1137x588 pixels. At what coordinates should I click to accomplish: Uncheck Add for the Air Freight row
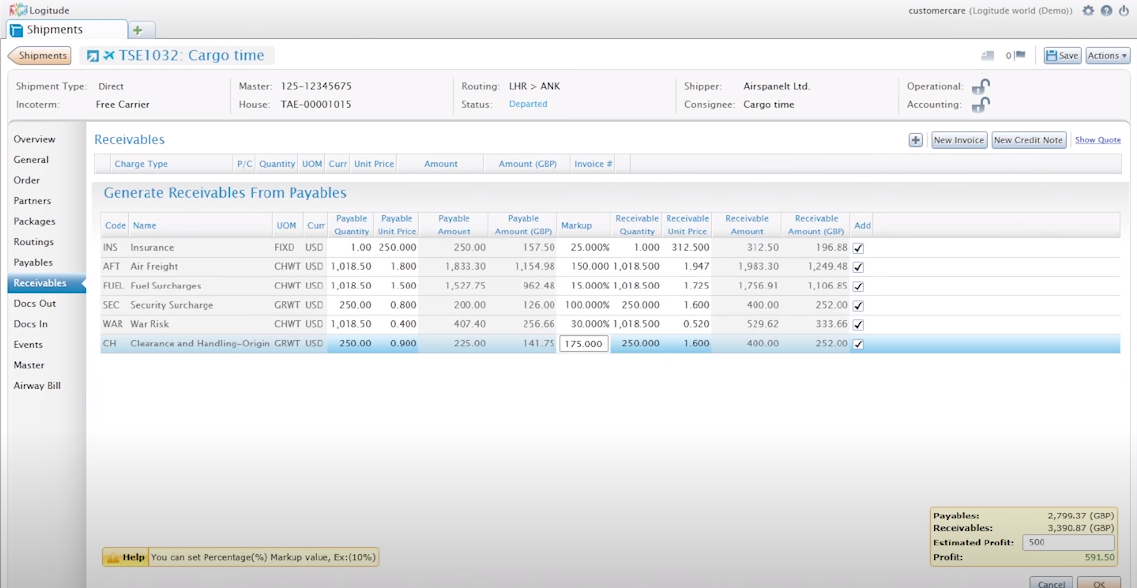click(x=859, y=267)
